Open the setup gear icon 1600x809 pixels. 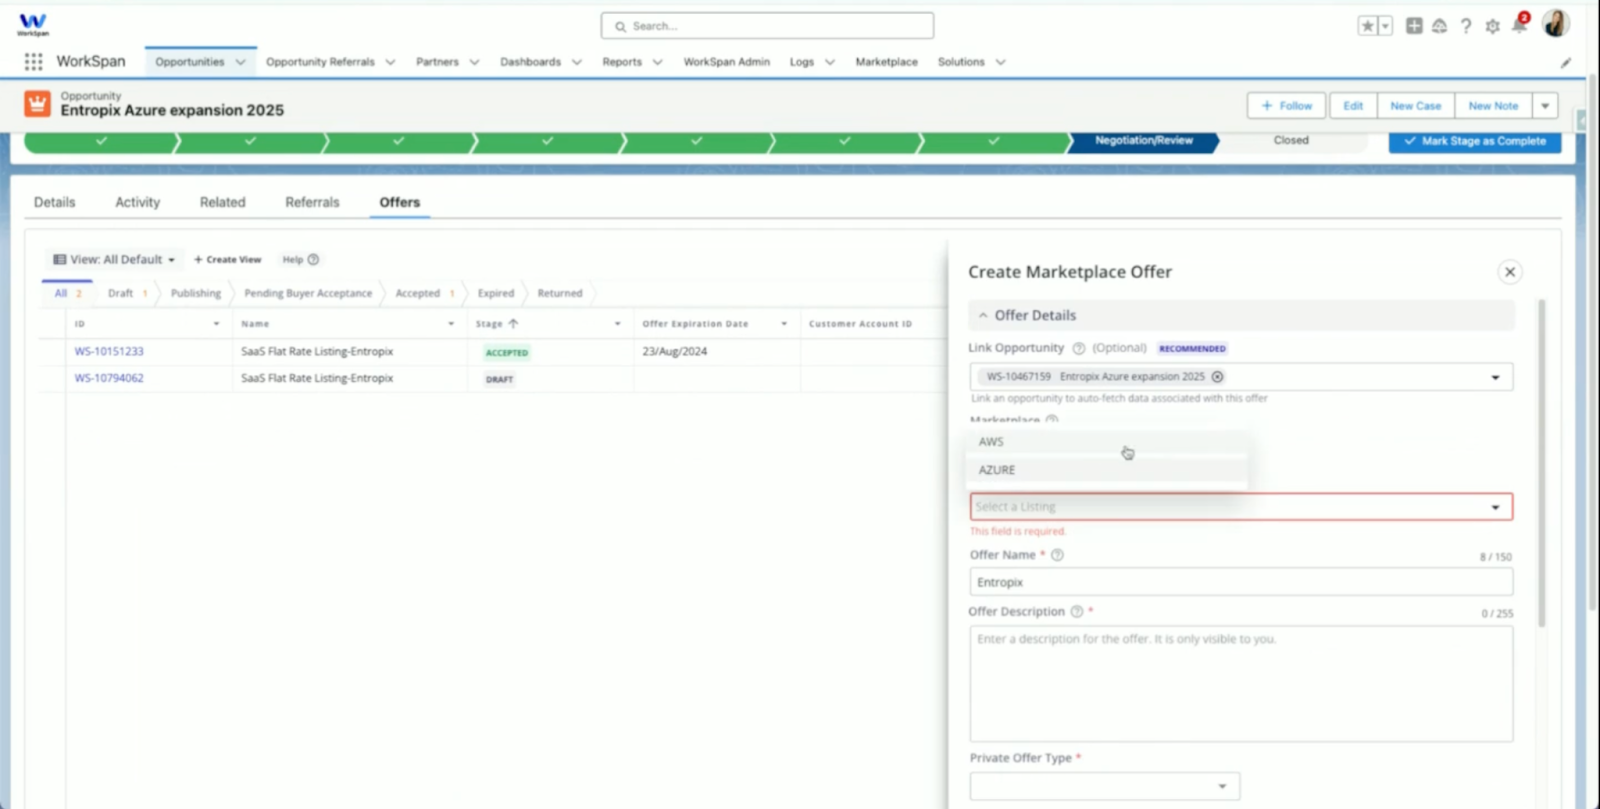tap(1492, 27)
